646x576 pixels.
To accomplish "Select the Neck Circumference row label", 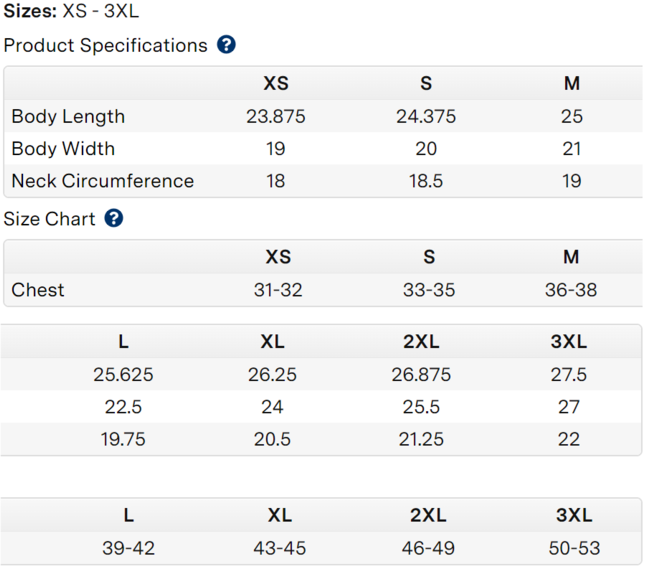I will (102, 181).
